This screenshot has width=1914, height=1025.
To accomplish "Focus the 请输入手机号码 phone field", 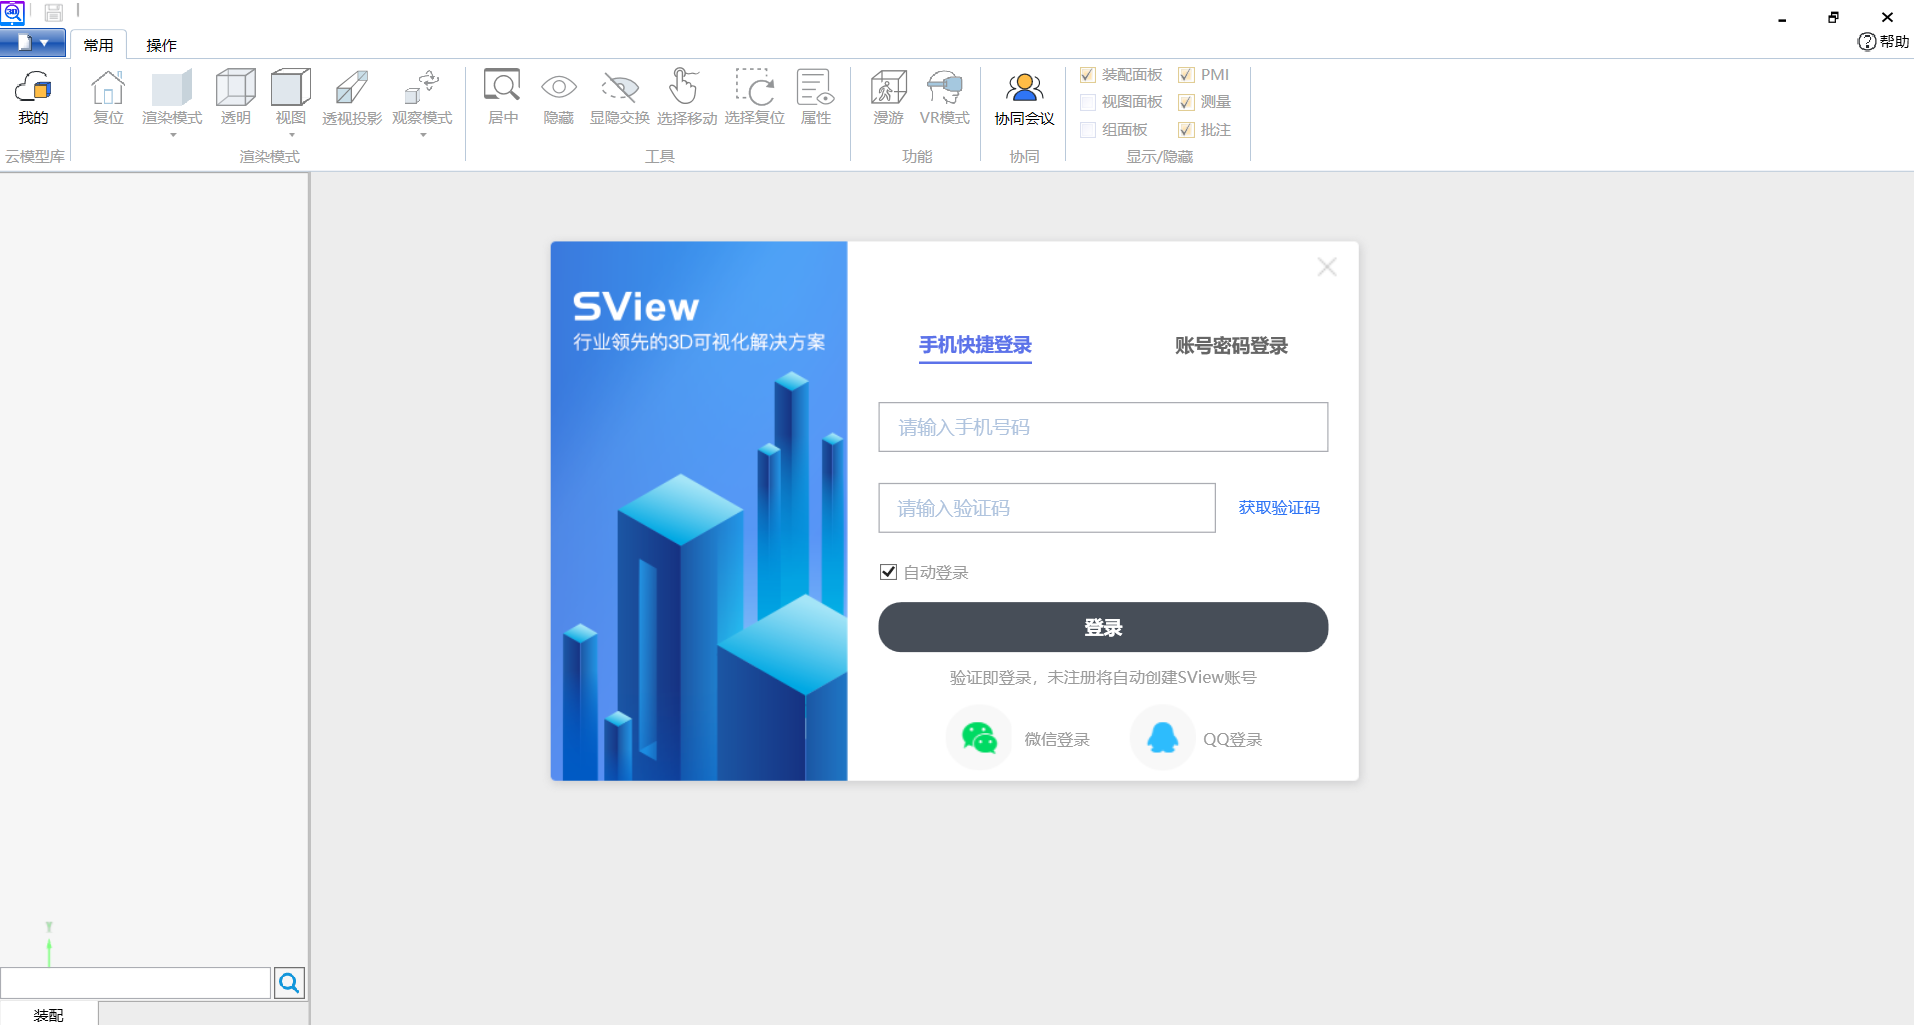I will point(1103,427).
